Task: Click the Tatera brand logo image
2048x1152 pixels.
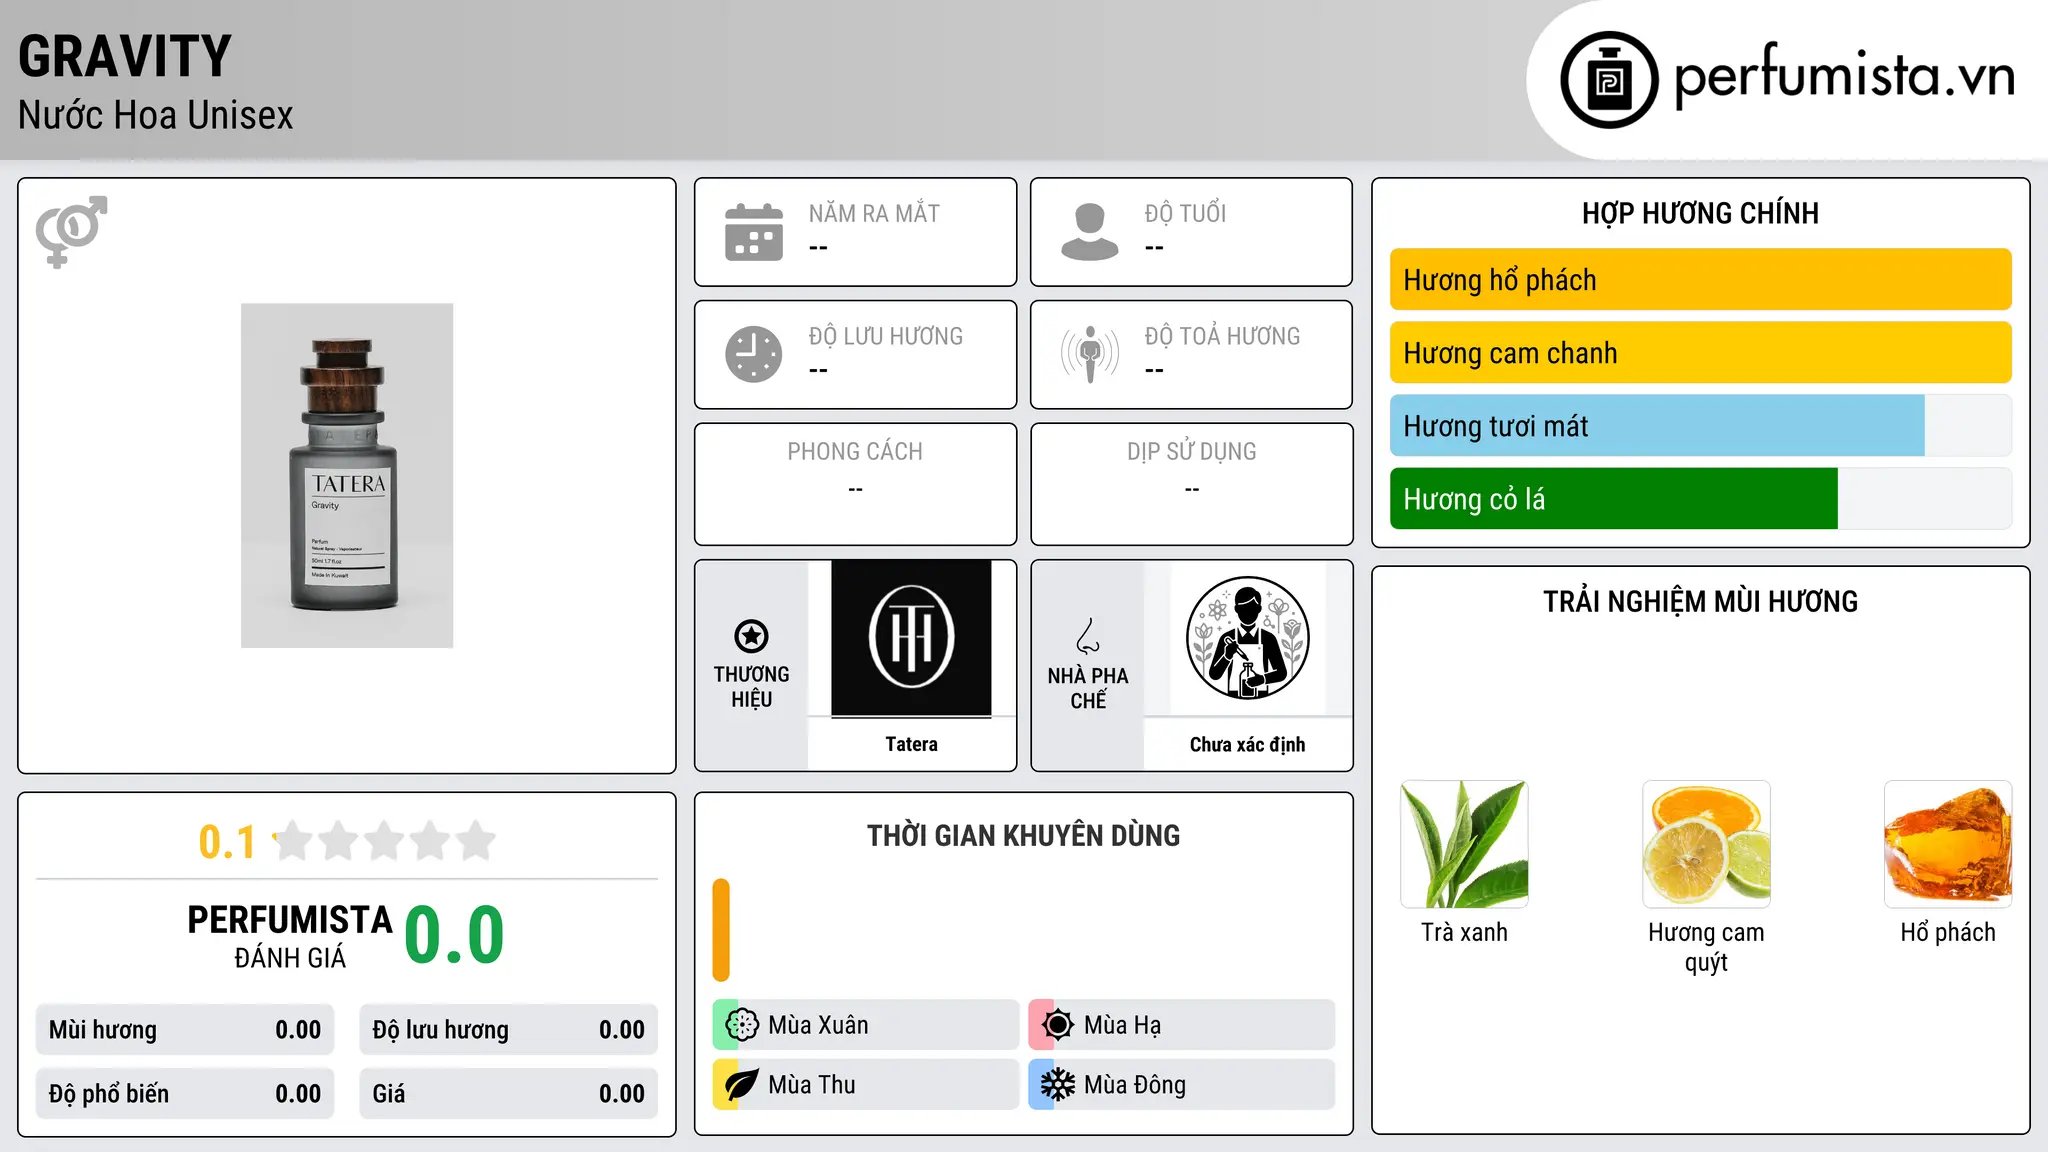Action: pyautogui.click(x=911, y=638)
